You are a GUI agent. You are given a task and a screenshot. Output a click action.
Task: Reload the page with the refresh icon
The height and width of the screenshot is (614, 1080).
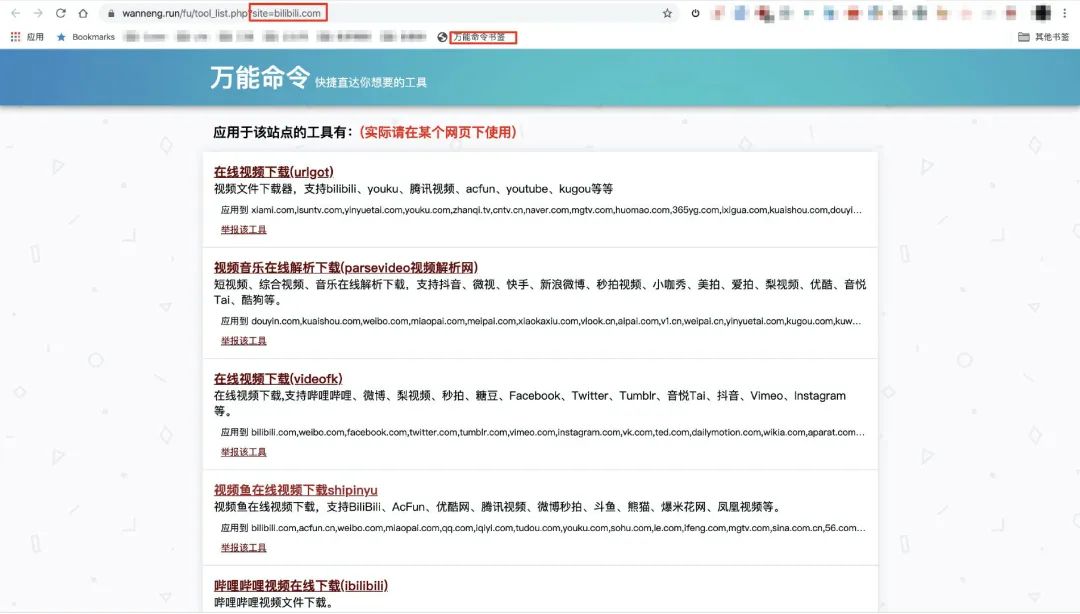[62, 14]
